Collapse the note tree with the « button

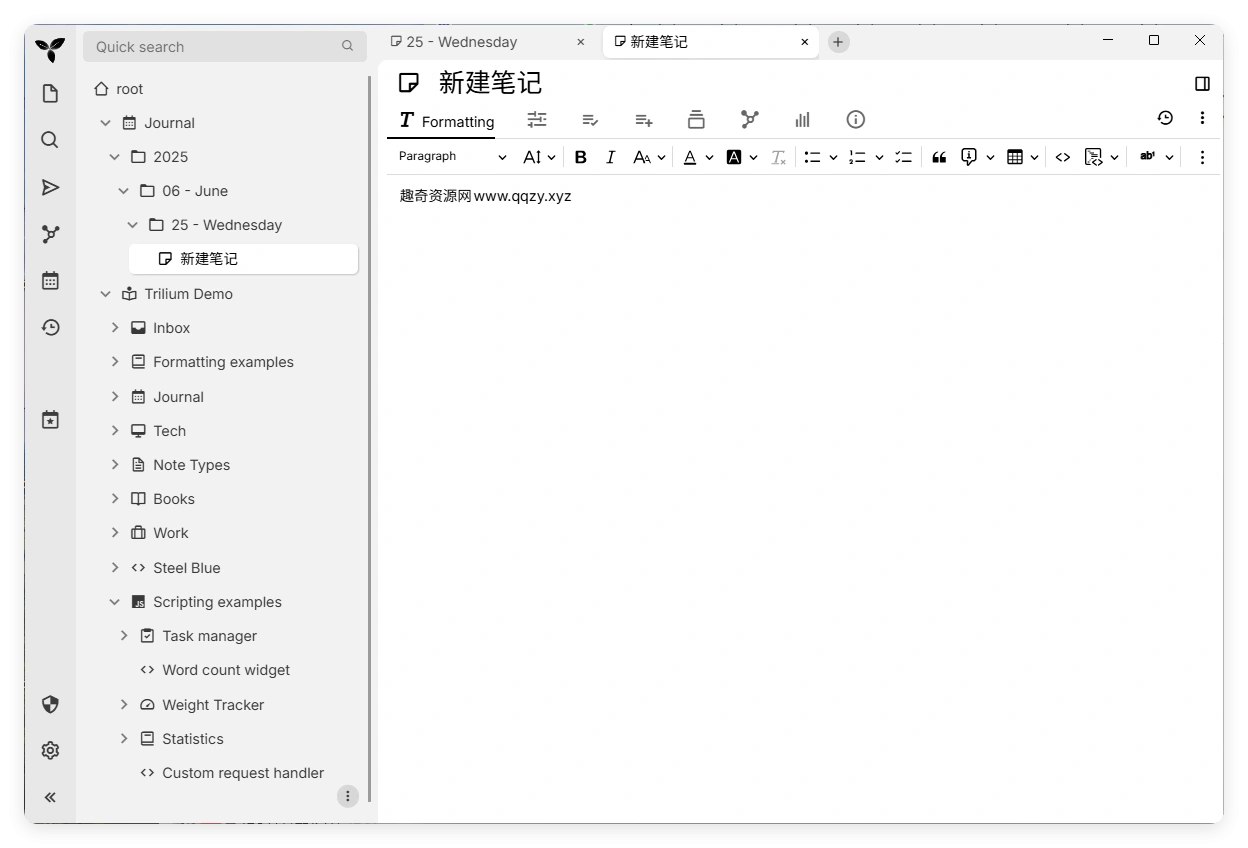[x=50, y=797]
